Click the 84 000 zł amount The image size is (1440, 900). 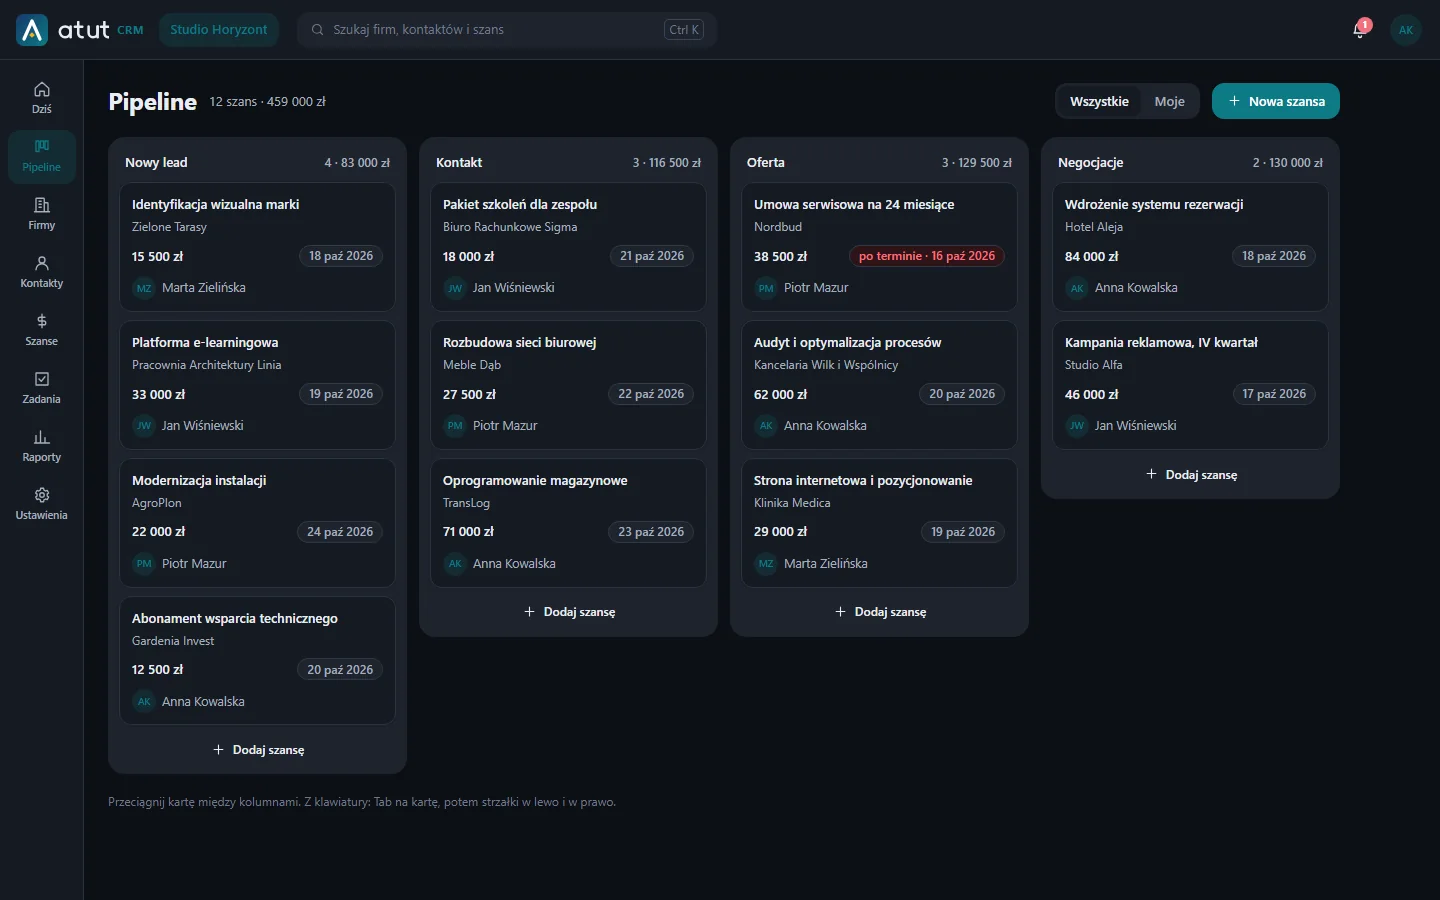(x=1091, y=257)
